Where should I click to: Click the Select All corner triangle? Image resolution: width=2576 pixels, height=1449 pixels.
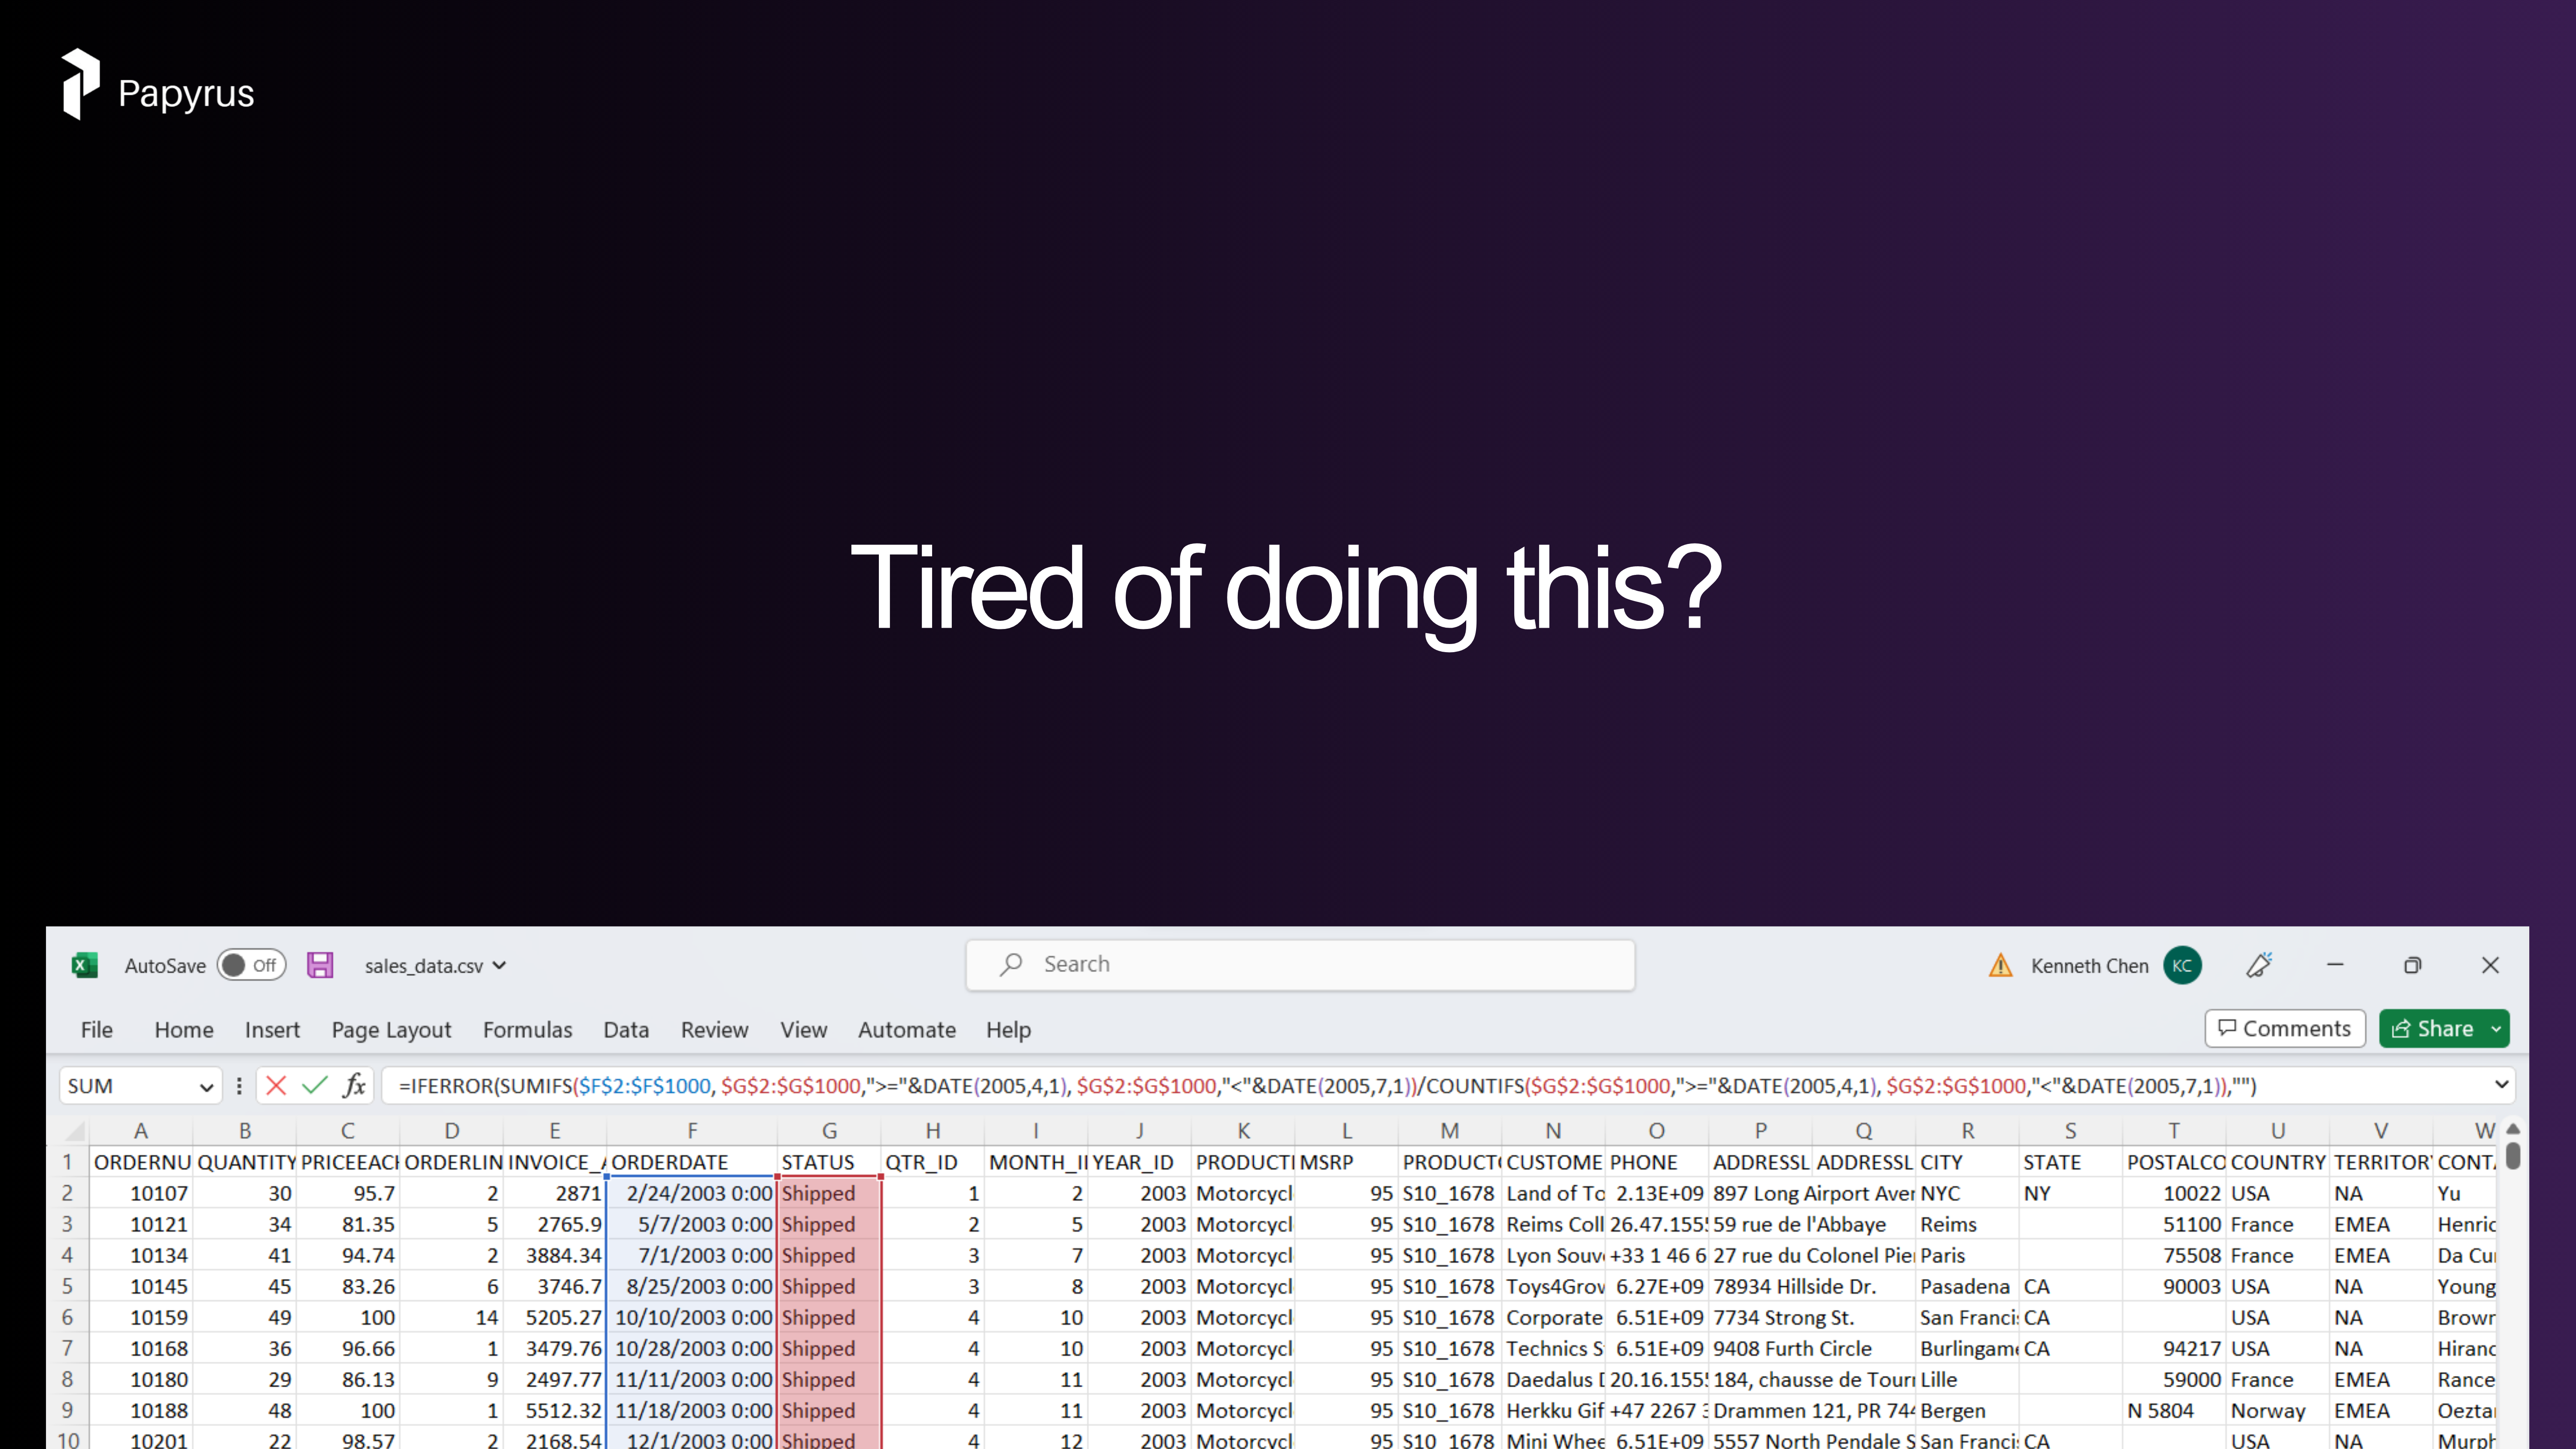pyautogui.click(x=74, y=1131)
